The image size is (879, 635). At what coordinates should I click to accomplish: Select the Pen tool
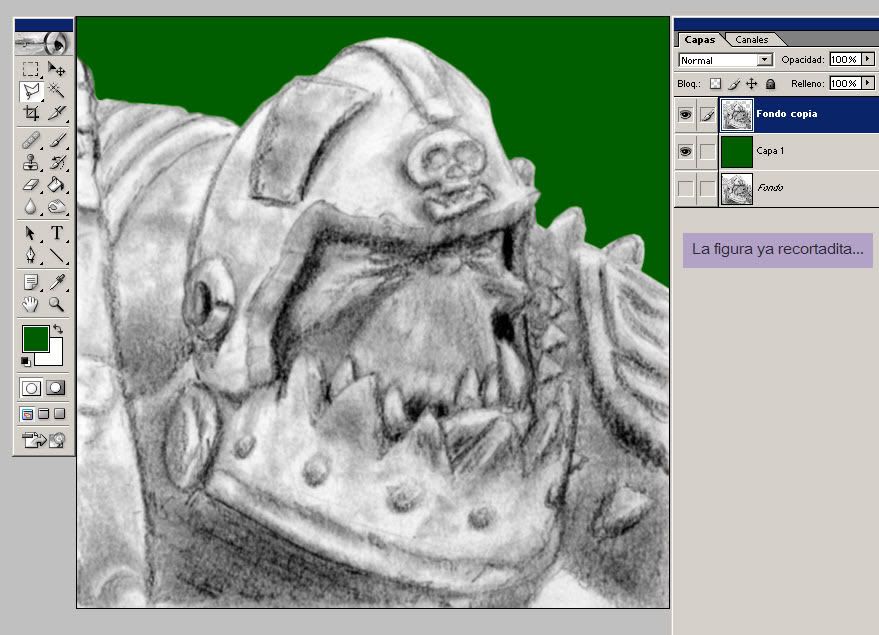30,255
